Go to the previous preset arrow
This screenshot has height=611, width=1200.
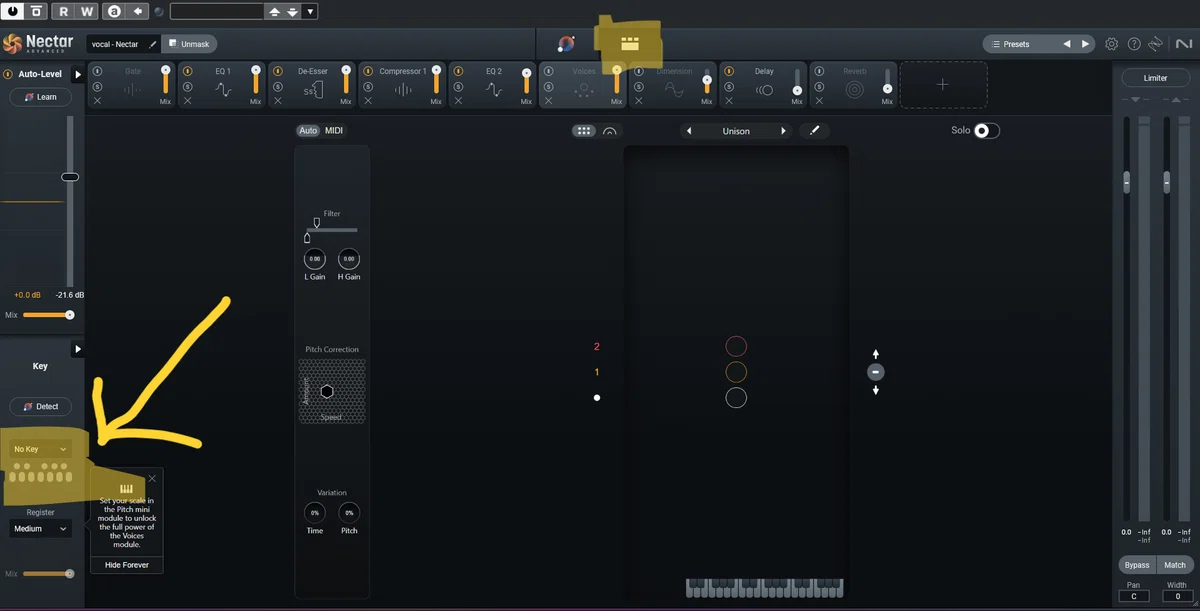coord(1066,44)
